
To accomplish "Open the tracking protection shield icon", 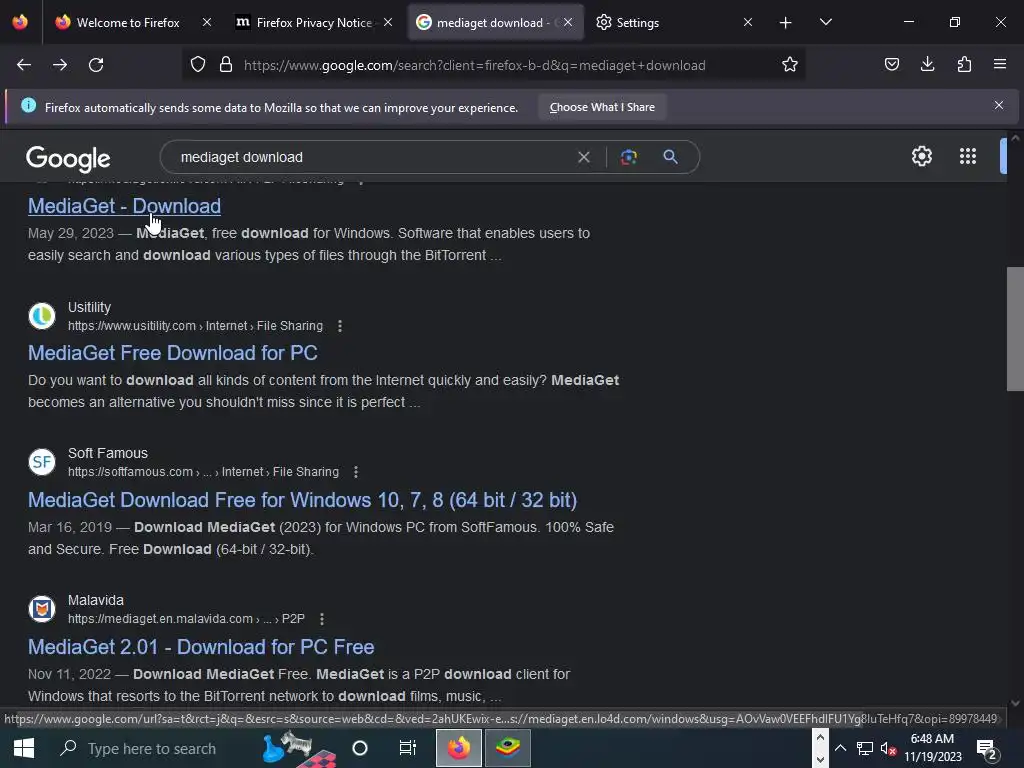I will point(198,65).
